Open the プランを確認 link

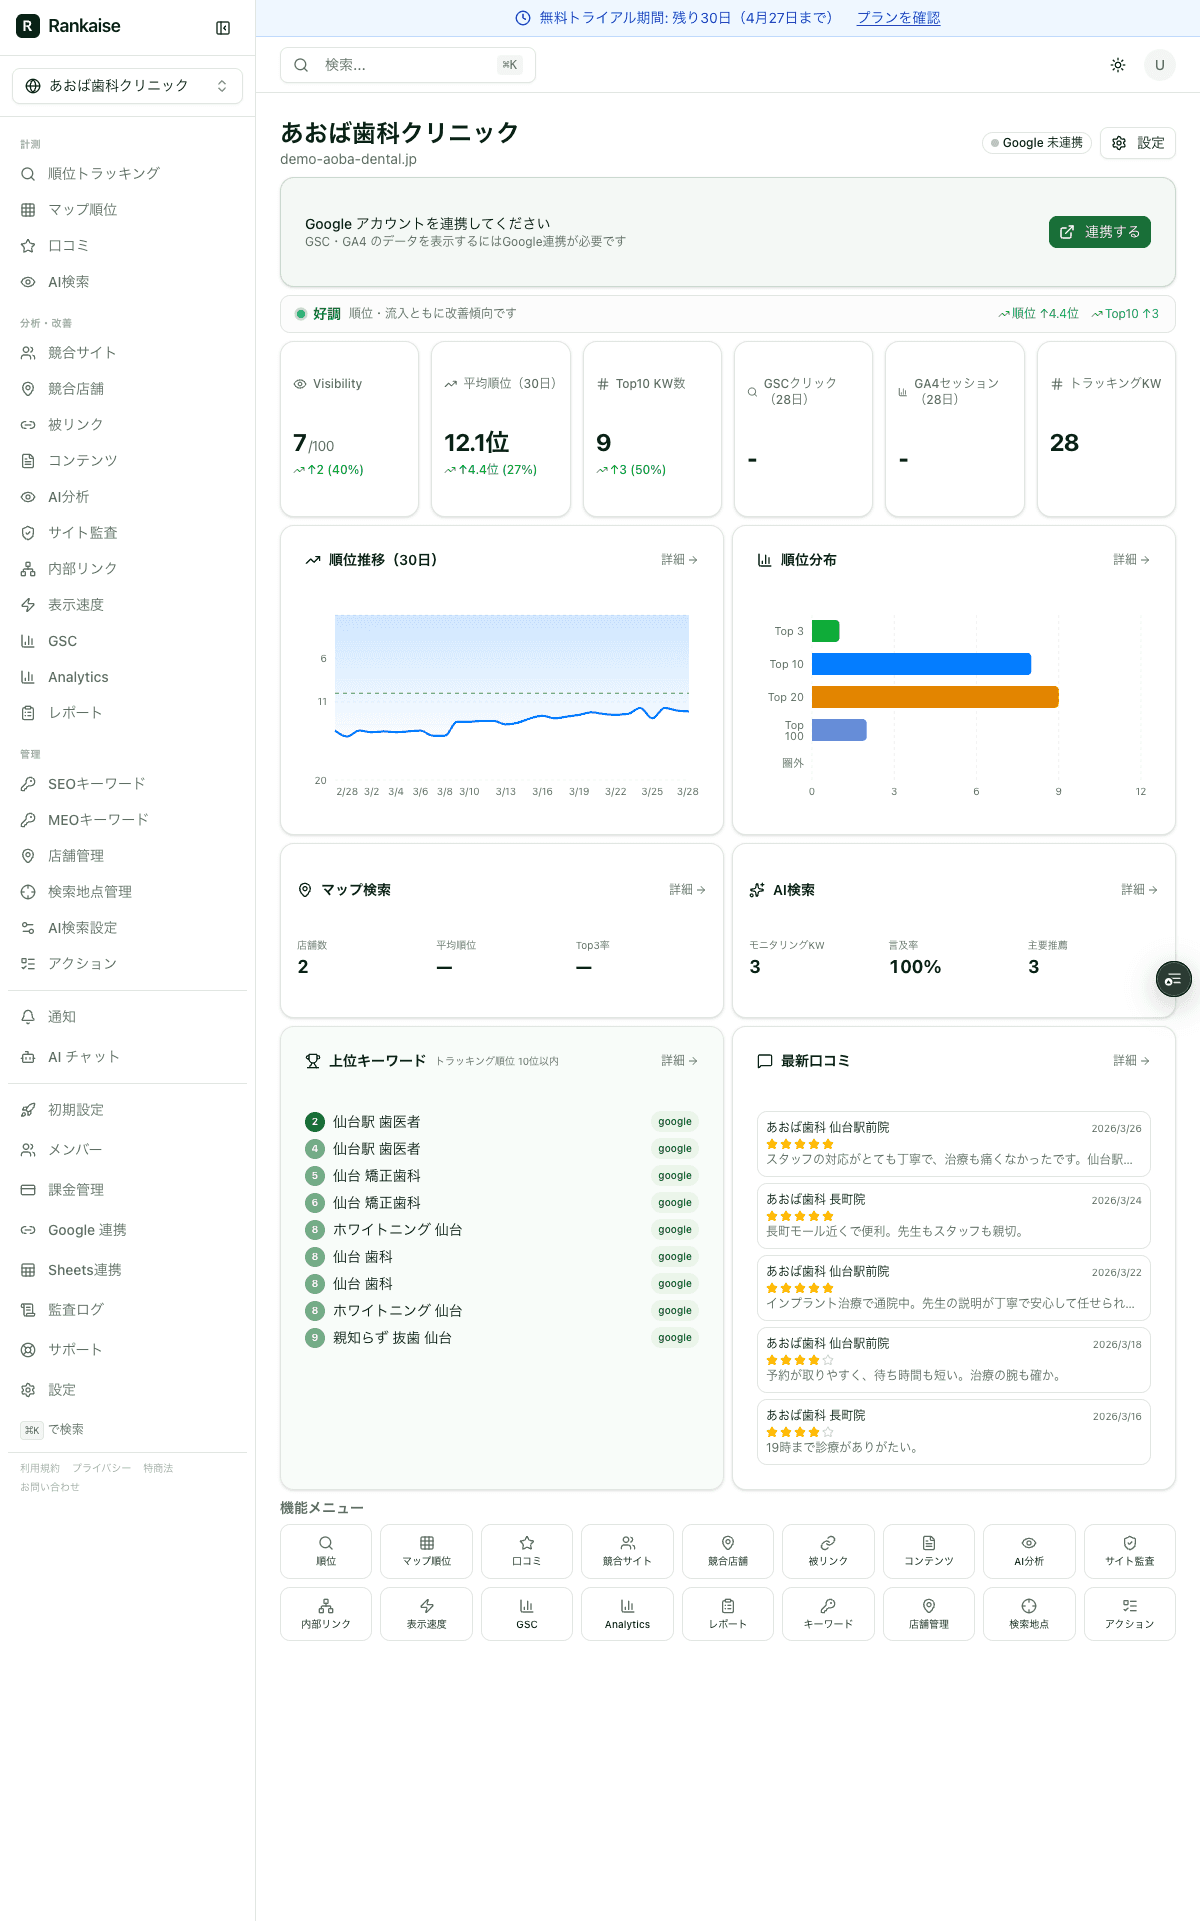(x=898, y=18)
